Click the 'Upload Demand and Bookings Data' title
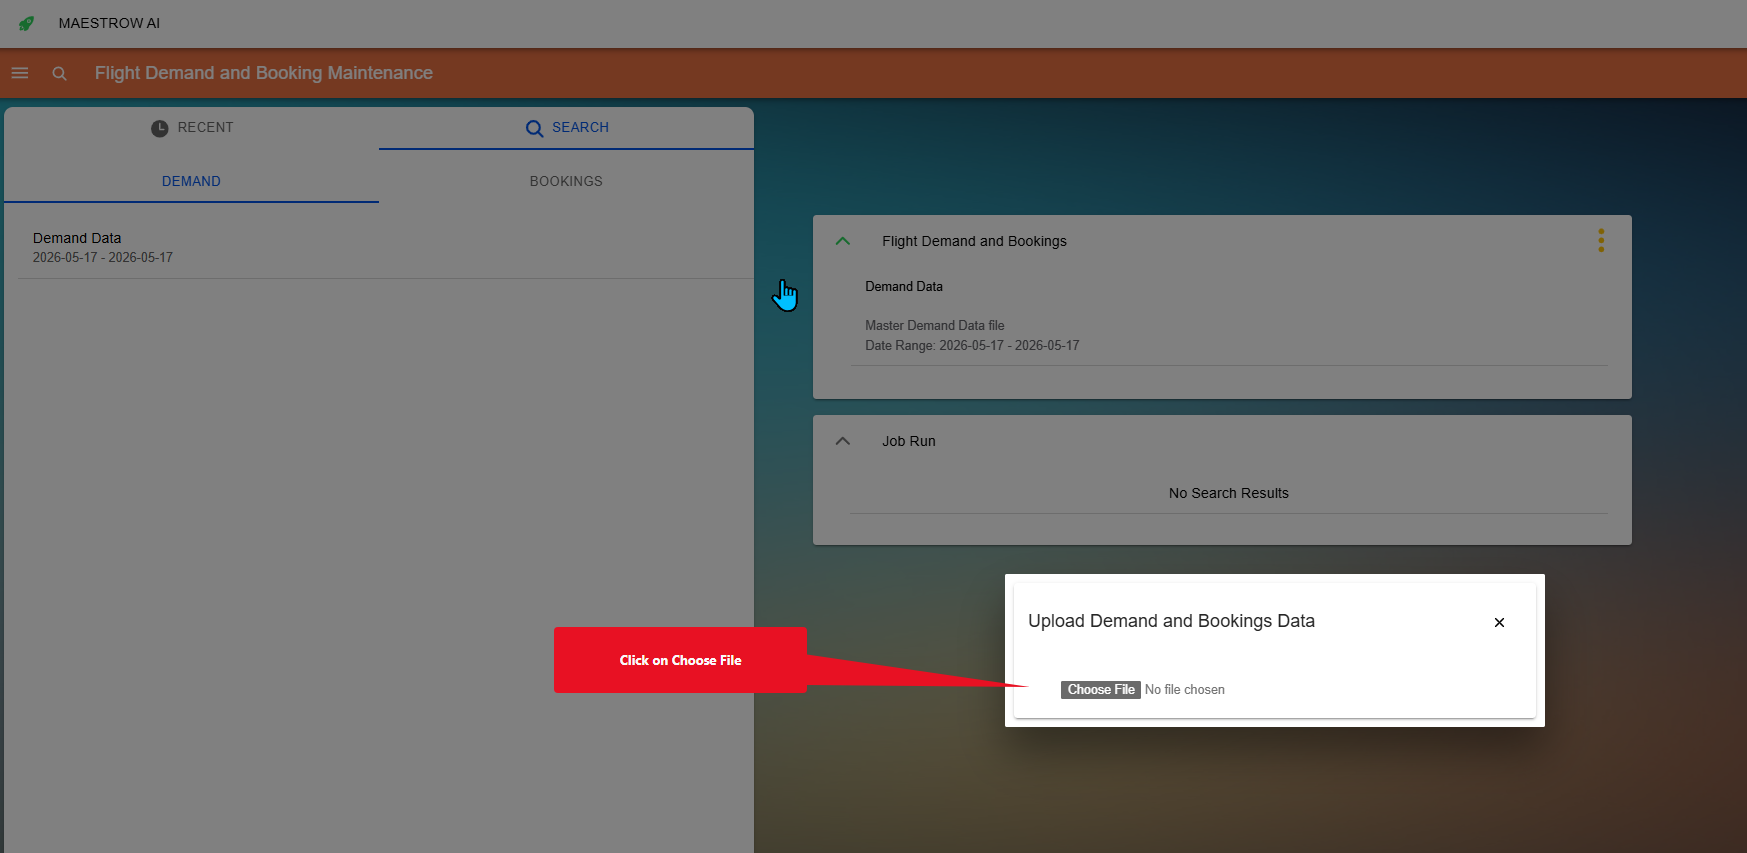The width and height of the screenshot is (1747, 853). [x=1171, y=621]
